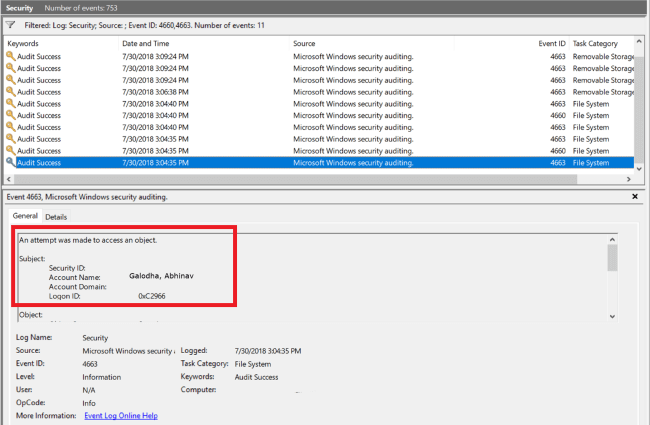Click the highlighted 3:04:35 PM event 4663
This screenshot has height=425, width=650.
coord(319,163)
